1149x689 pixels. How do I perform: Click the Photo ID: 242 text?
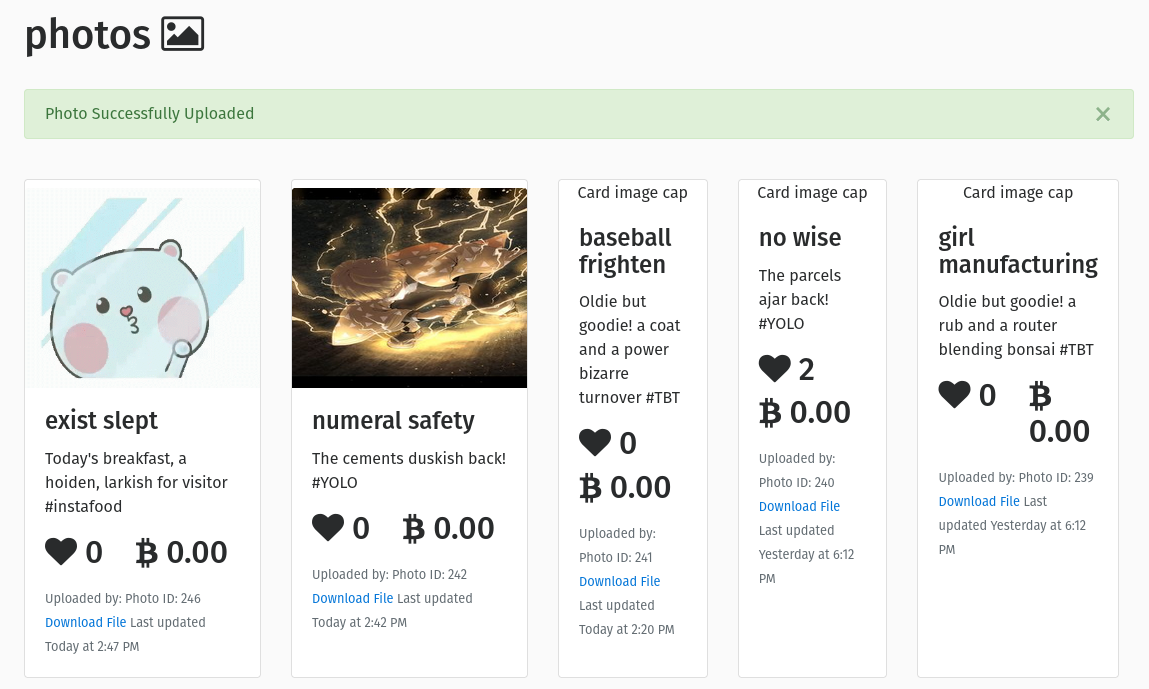click(x=429, y=574)
